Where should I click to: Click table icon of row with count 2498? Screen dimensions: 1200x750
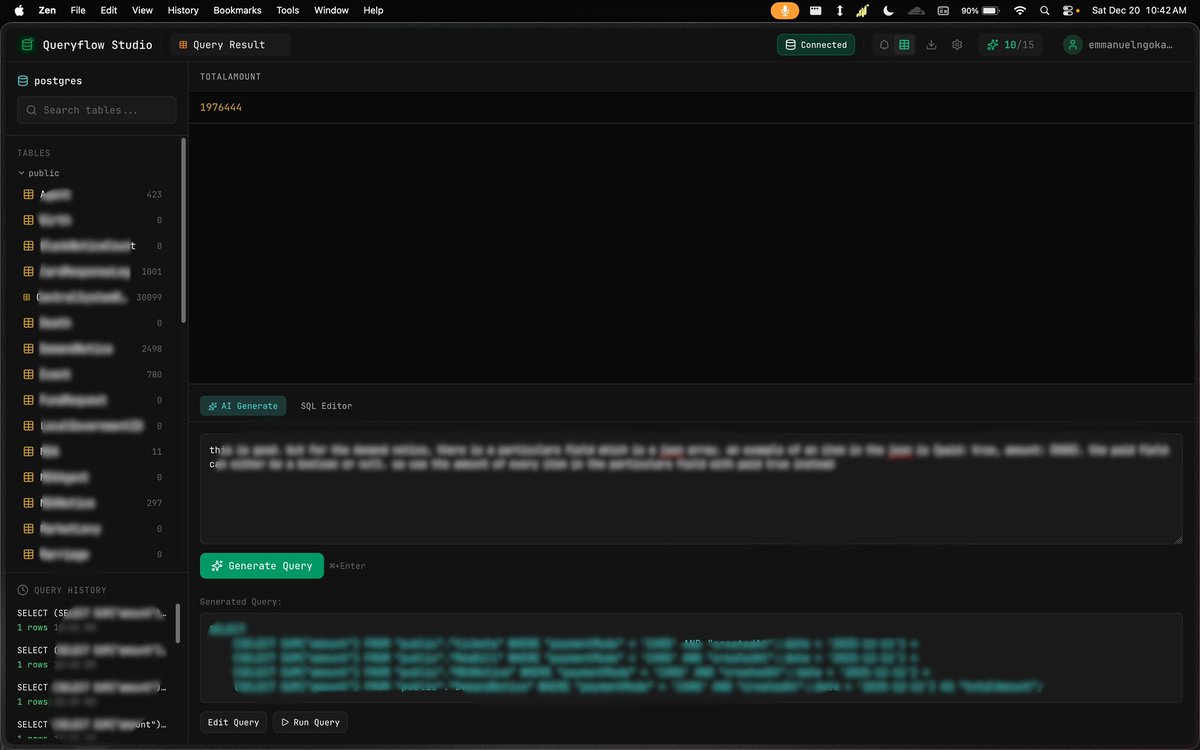(29, 349)
